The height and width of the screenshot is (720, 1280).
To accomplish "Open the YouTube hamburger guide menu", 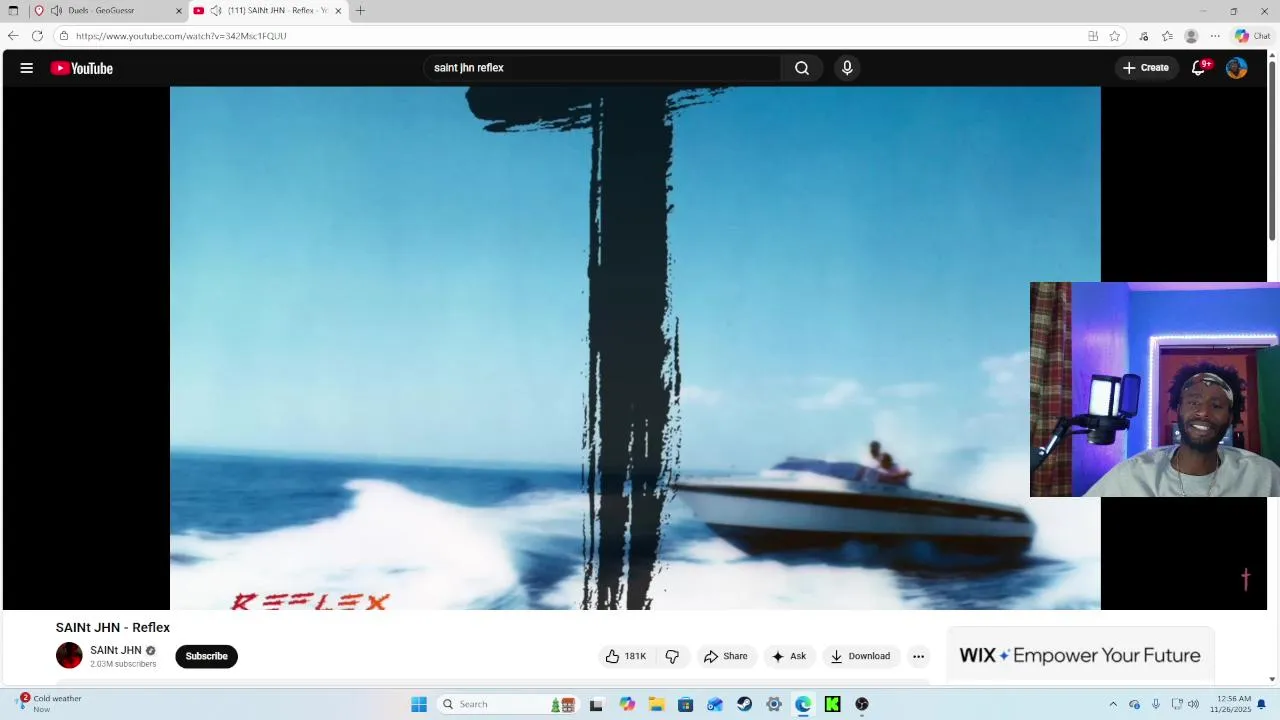I will [27, 68].
